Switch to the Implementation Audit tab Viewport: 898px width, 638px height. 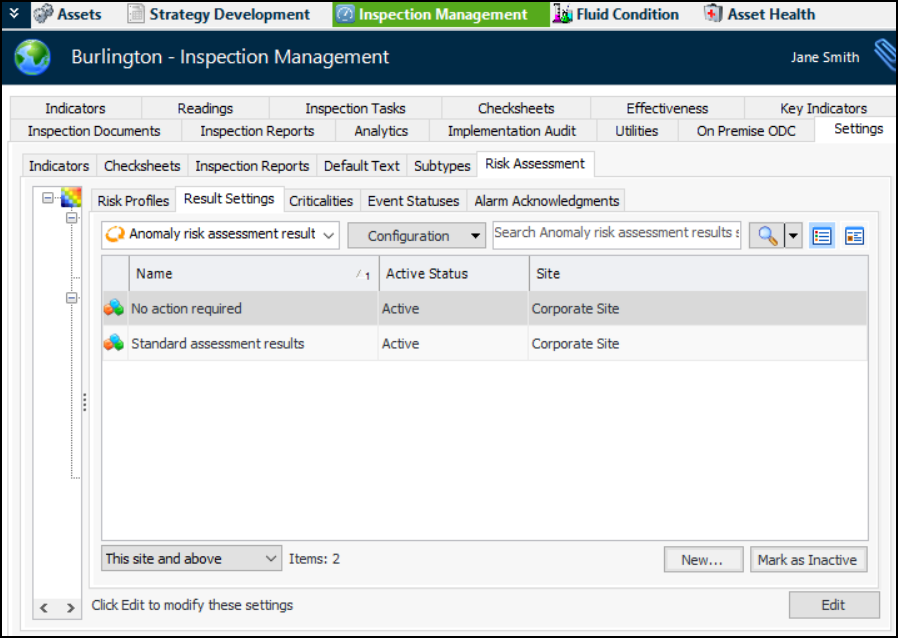click(x=512, y=131)
